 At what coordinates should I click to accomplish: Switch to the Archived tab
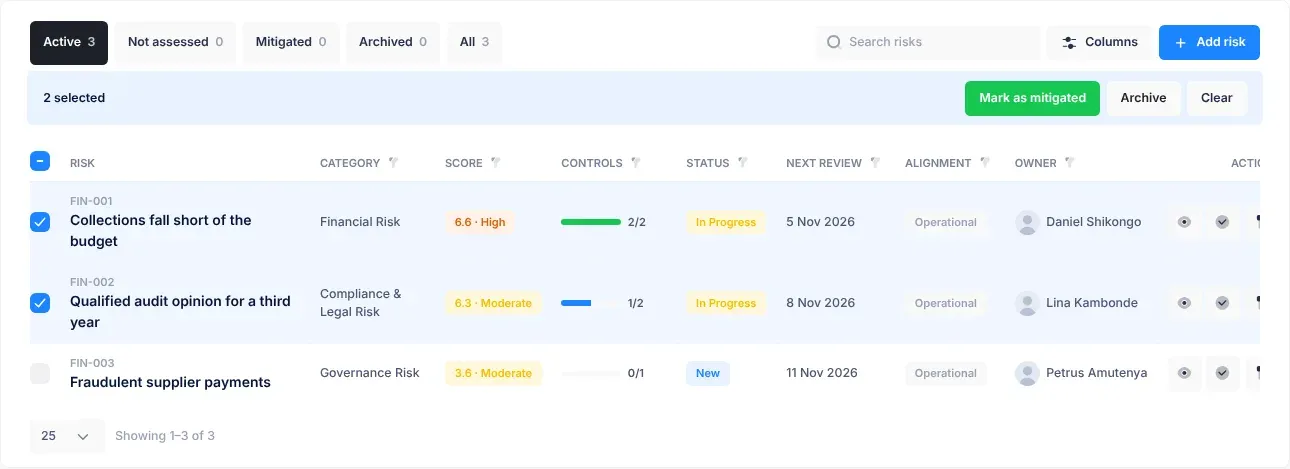coord(393,42)
